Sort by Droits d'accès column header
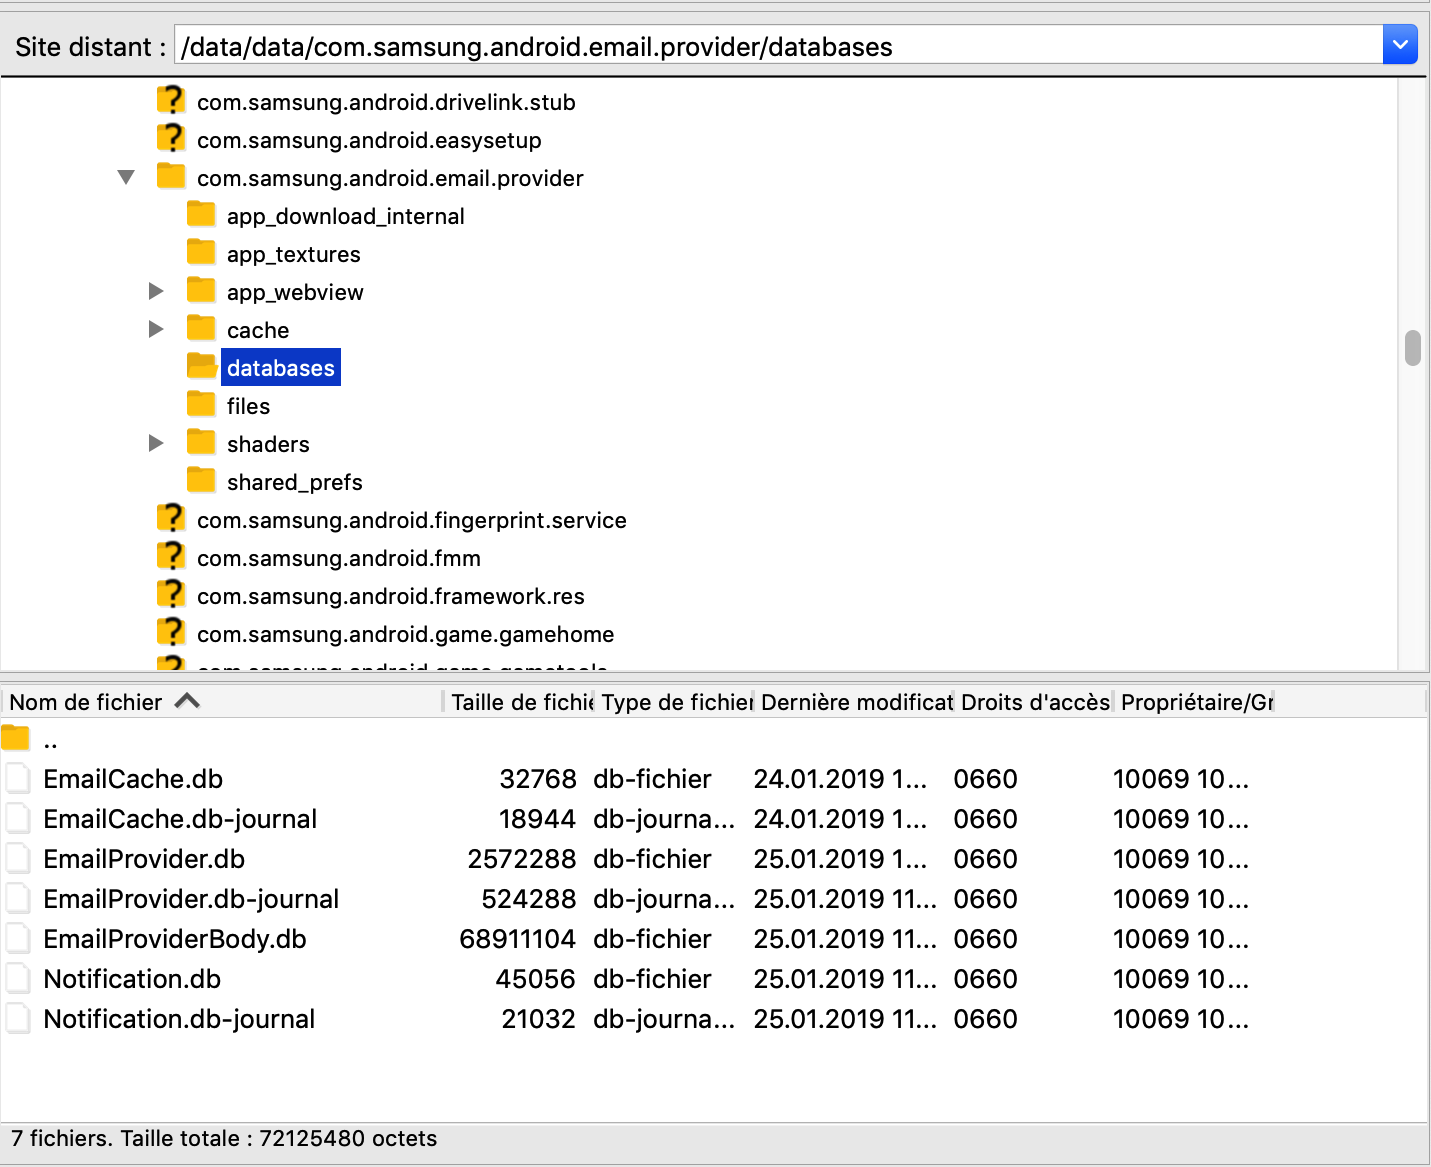 coord(1035,702)
